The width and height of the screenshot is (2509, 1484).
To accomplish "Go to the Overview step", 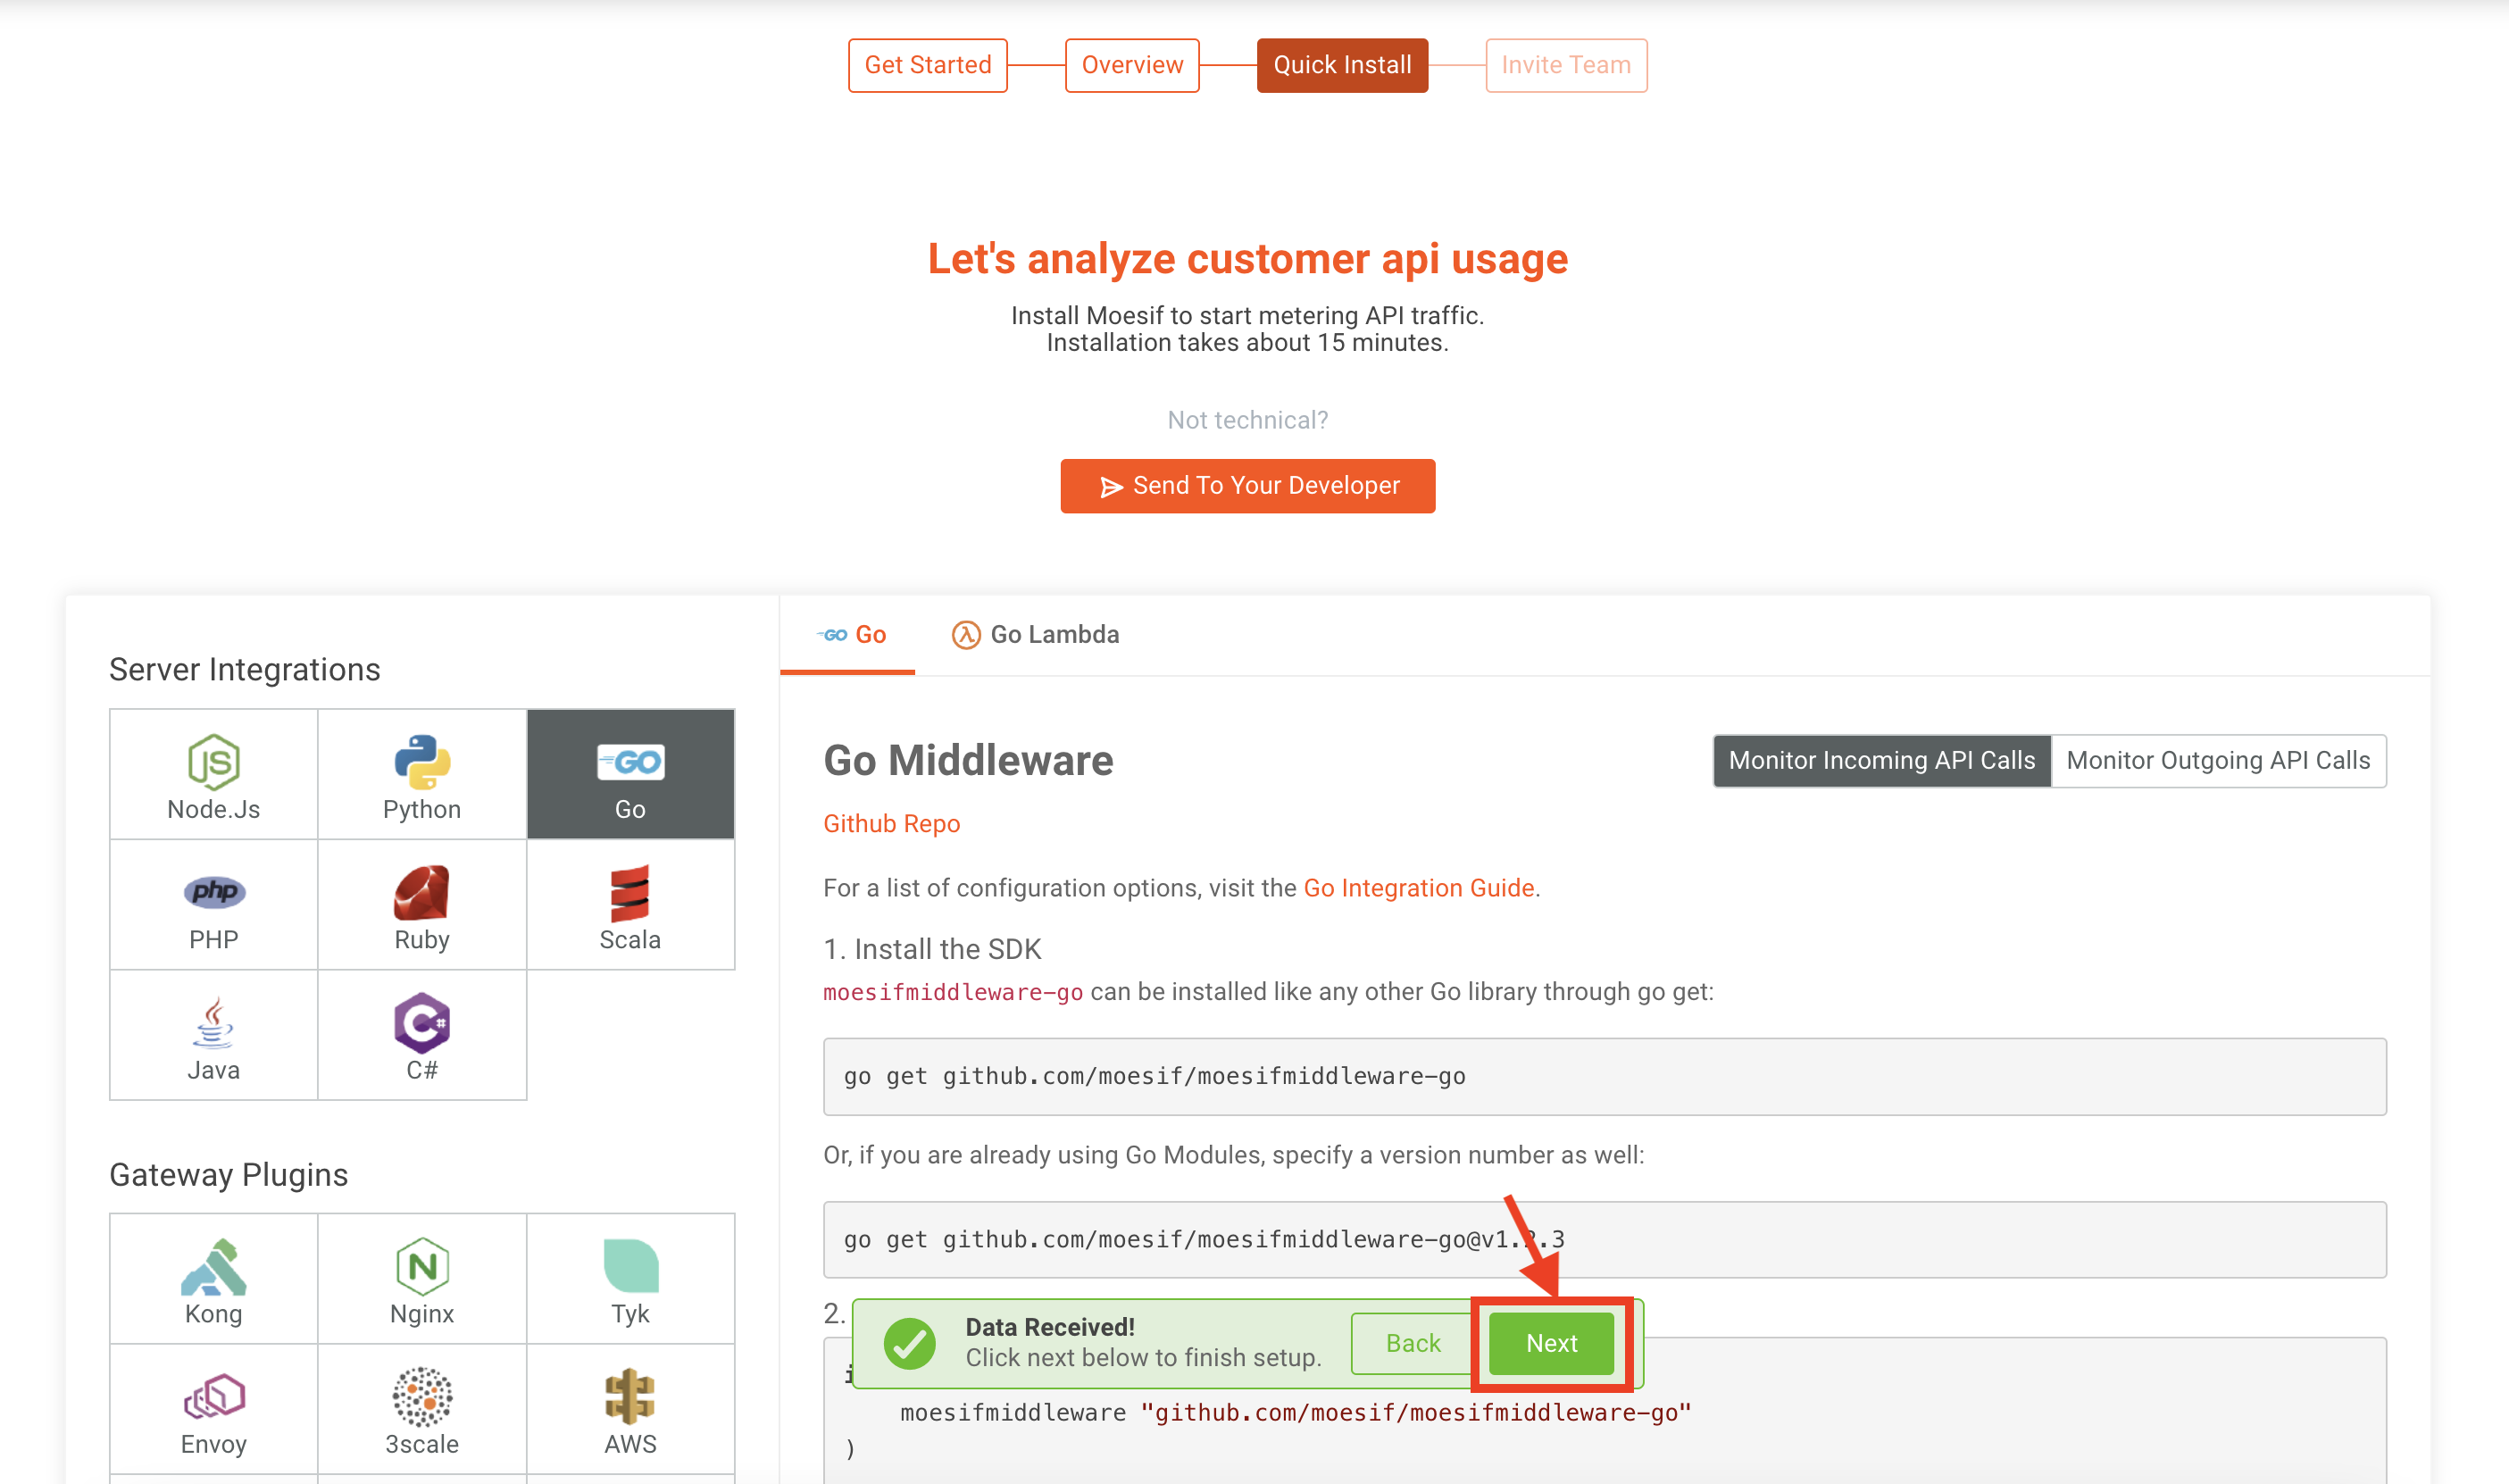I will [1131, 66].
